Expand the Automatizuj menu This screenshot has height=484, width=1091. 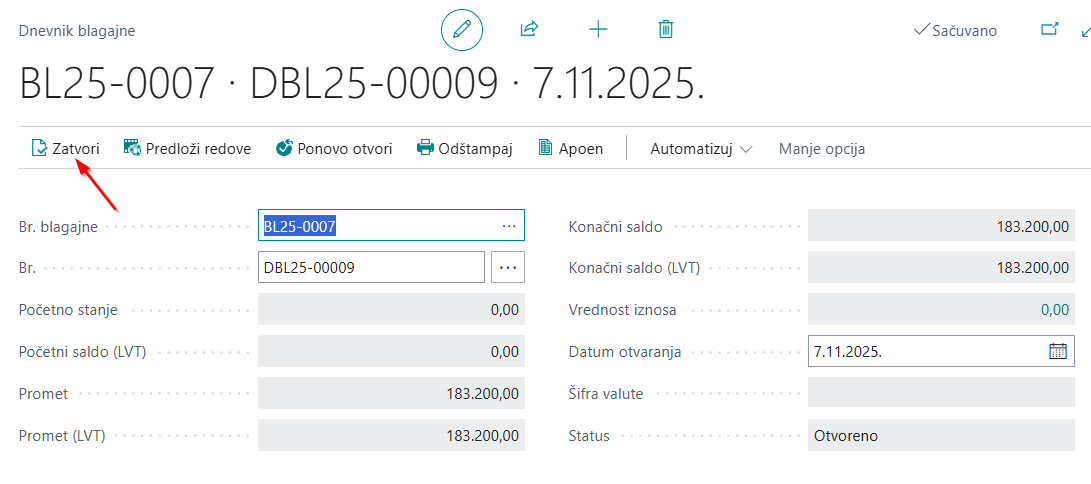701,149
